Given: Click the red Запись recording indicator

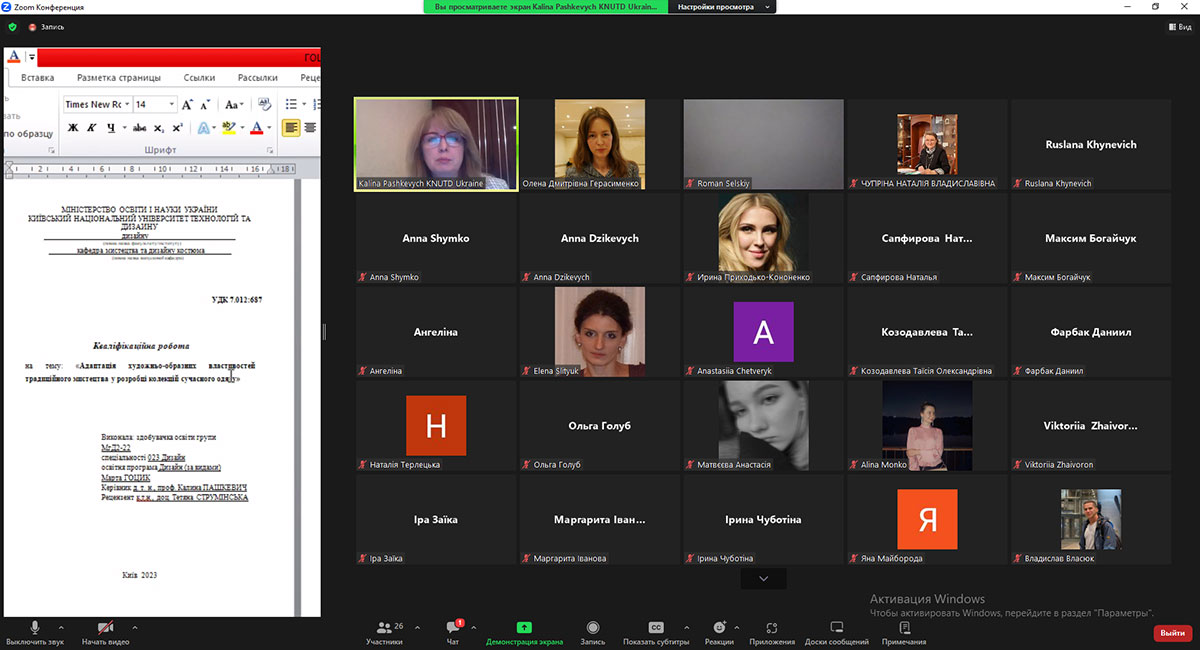Looking at the screenshot, I should [47, 27].
